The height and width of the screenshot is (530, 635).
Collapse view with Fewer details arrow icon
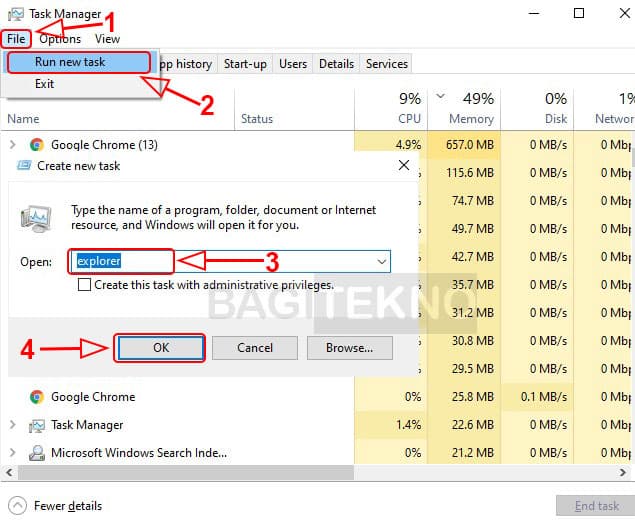click(17, 505)
